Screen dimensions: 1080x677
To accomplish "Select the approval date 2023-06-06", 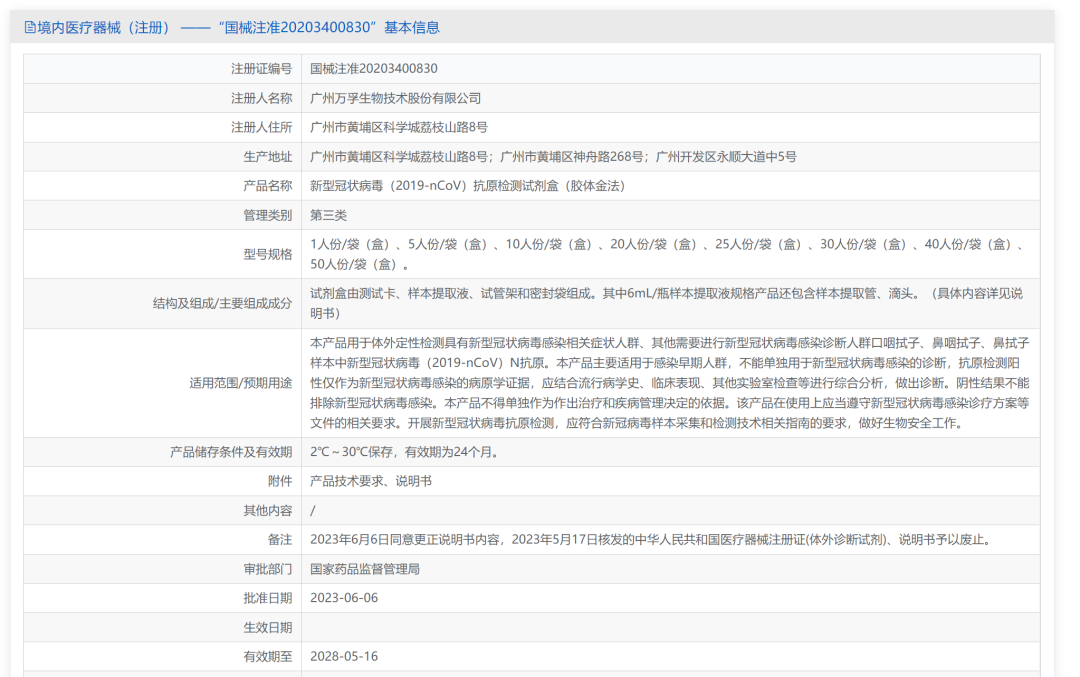I will tap(344, 598).
